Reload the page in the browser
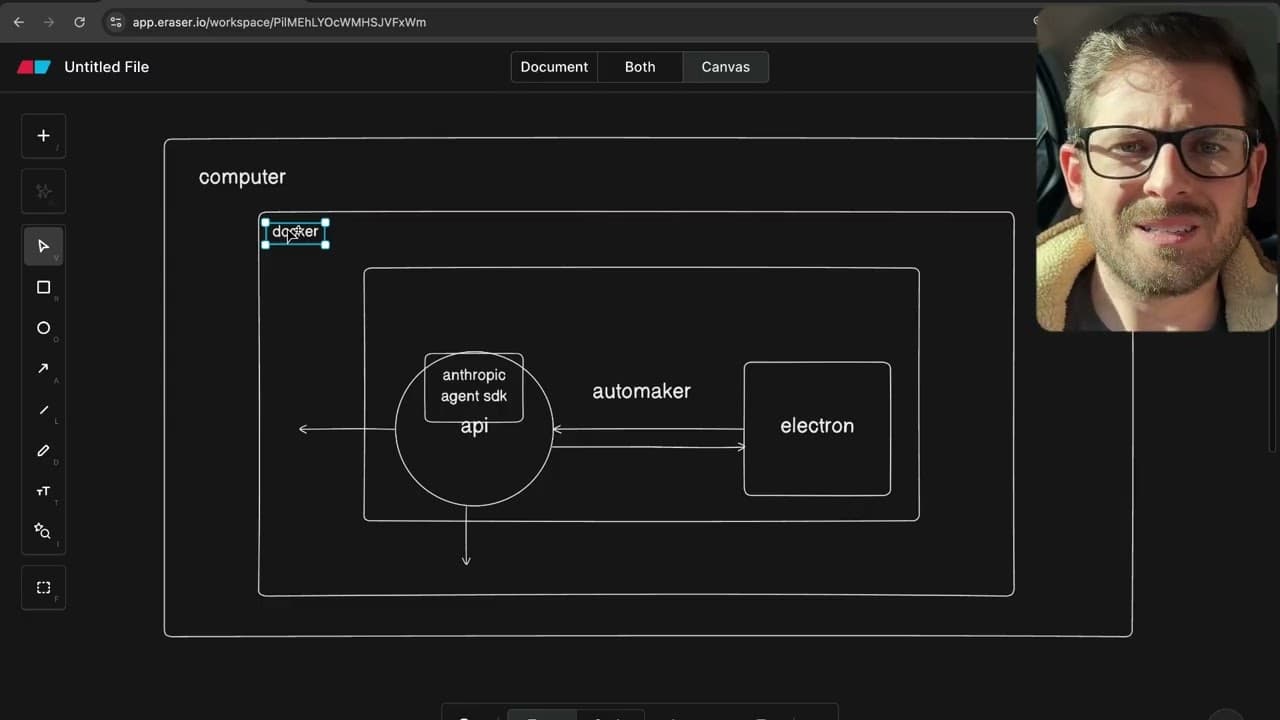The width and height of the screenshot is (1280, 720). (x=80, y=22)
